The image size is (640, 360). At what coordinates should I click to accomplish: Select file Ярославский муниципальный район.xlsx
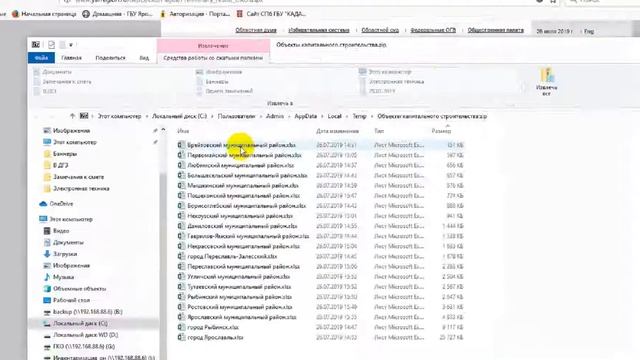click(x=320, y=317)
